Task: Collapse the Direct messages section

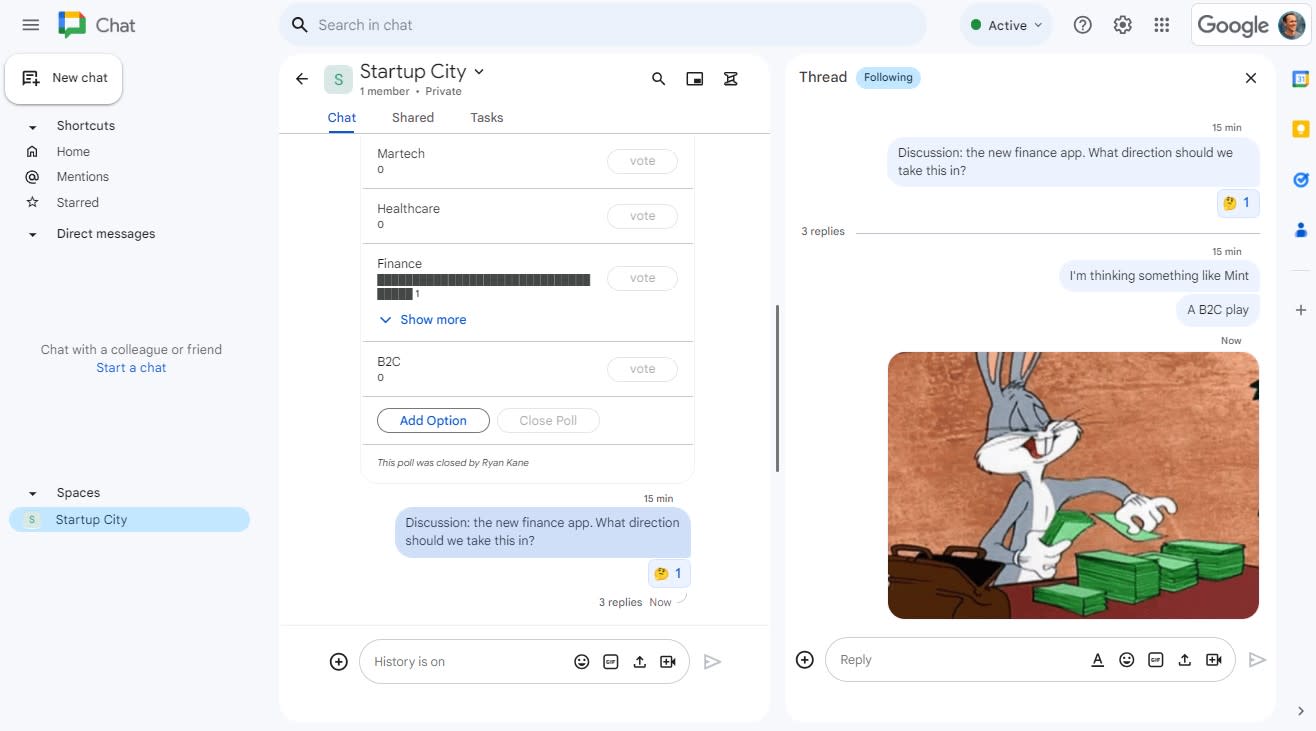Action: pyautogui.click(x=32, y=234)
